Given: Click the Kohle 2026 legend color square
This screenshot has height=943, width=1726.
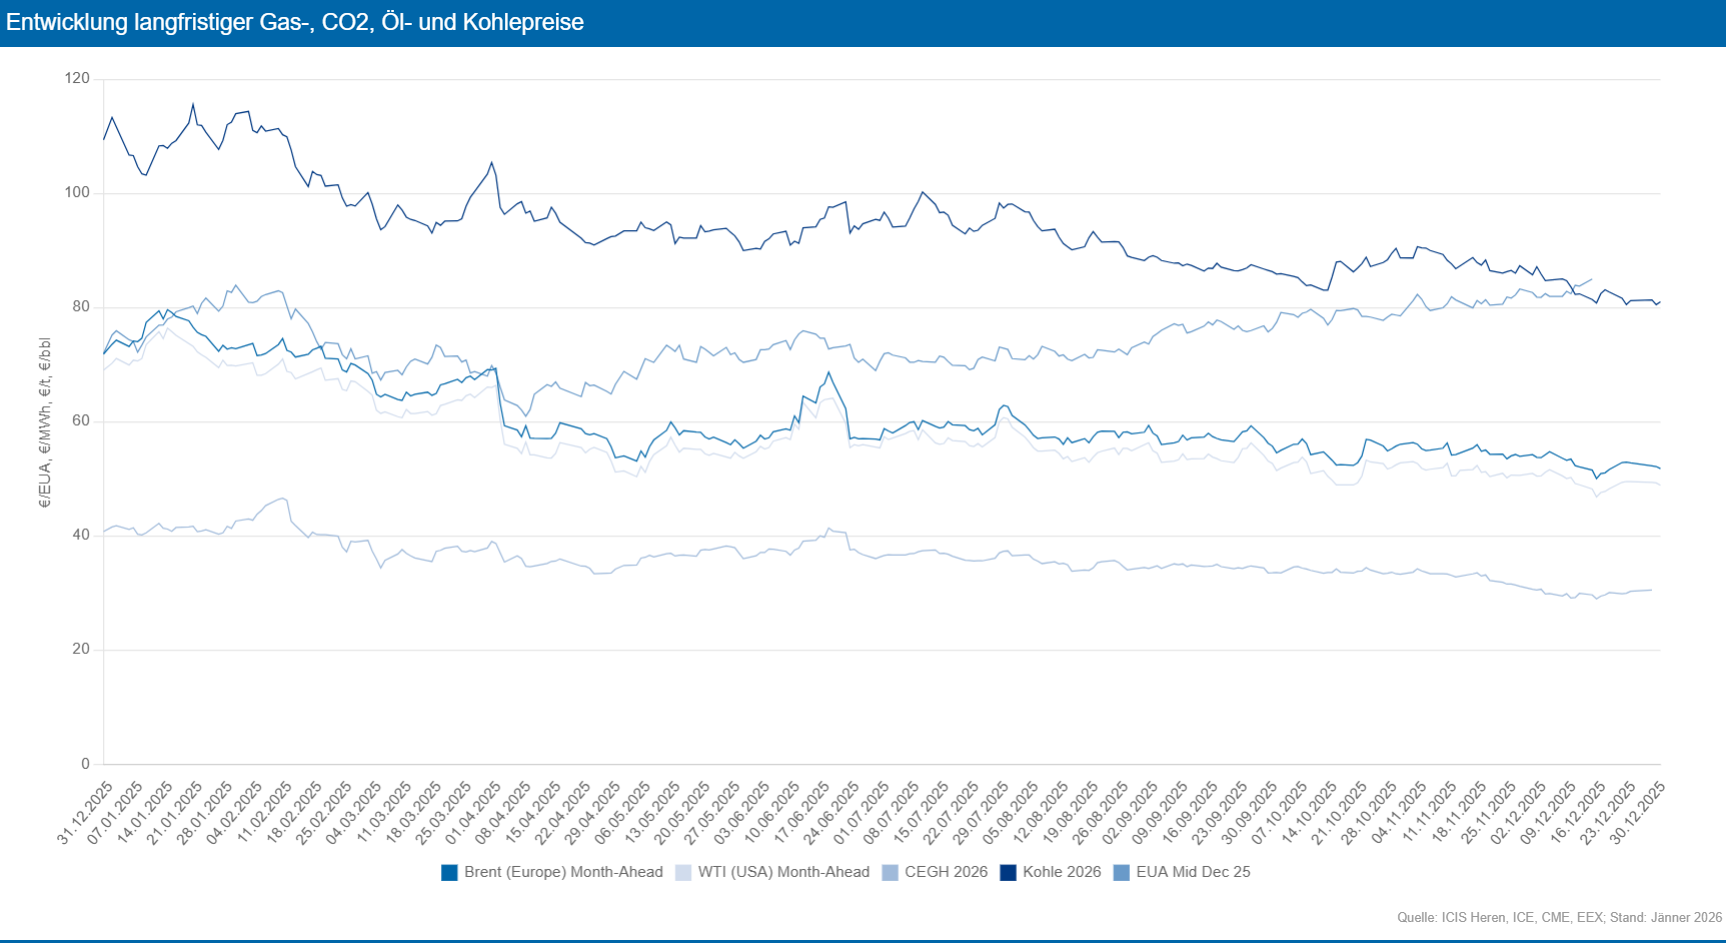Looking at the screenshot, I should point(1008,873).
